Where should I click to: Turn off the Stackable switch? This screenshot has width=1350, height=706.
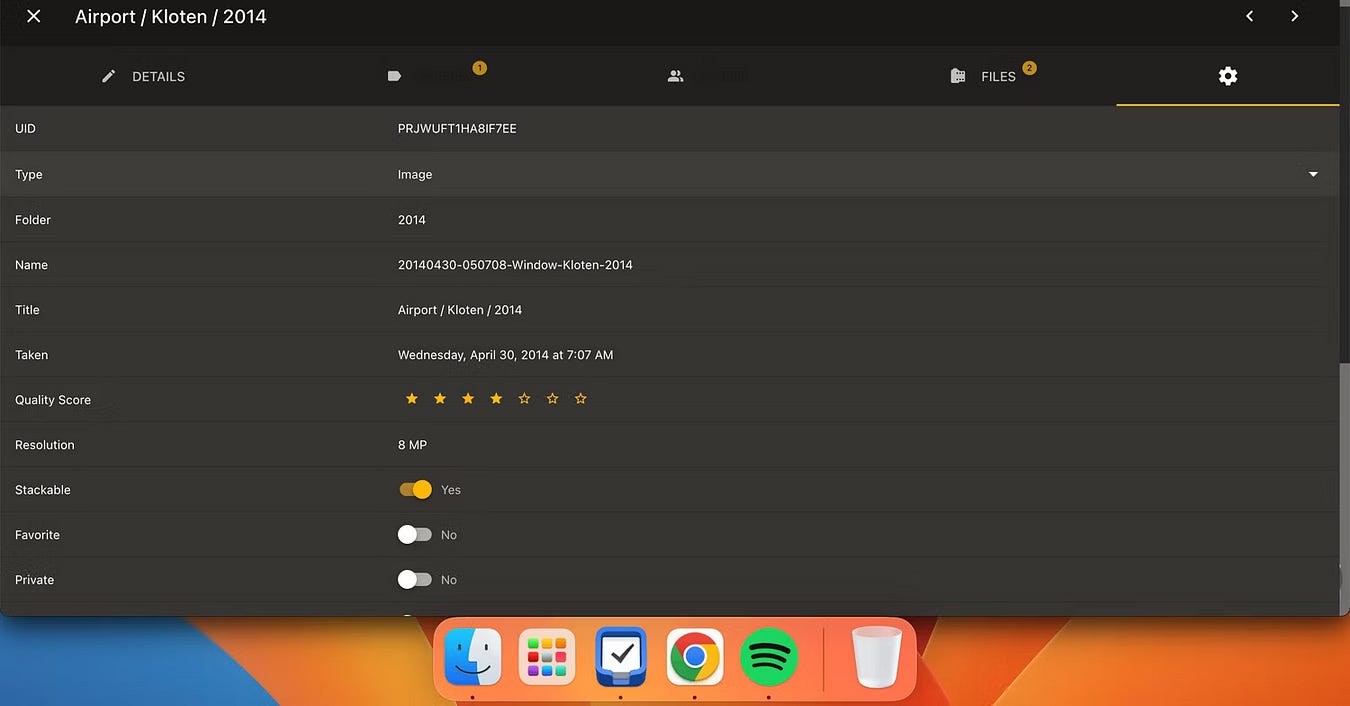(415, 490)
